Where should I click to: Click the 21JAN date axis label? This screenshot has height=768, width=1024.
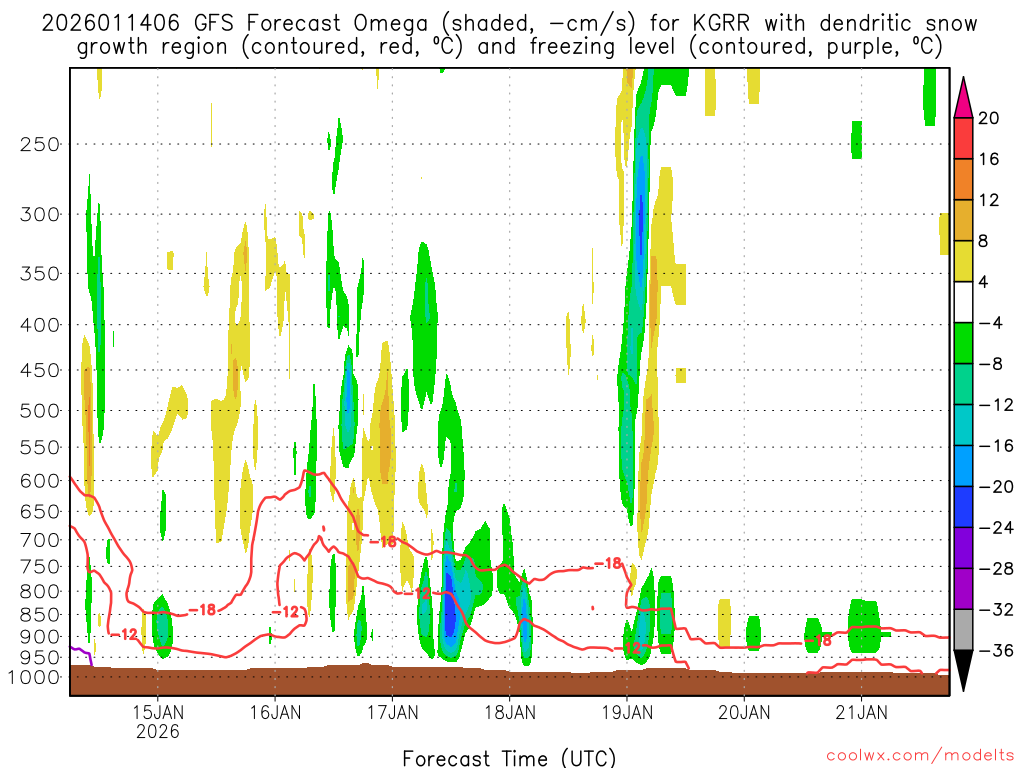tap(861, 712)
